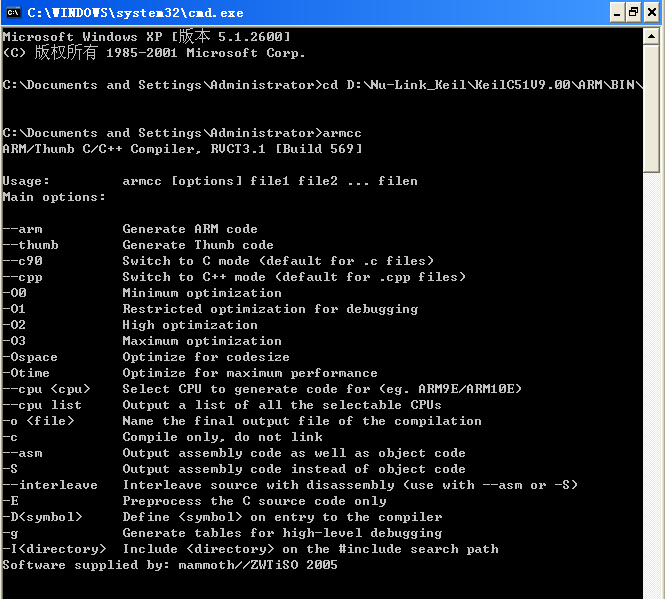Click the '--asm' option
The height and width of the screenshot is (599, 665).
point(22,453)
